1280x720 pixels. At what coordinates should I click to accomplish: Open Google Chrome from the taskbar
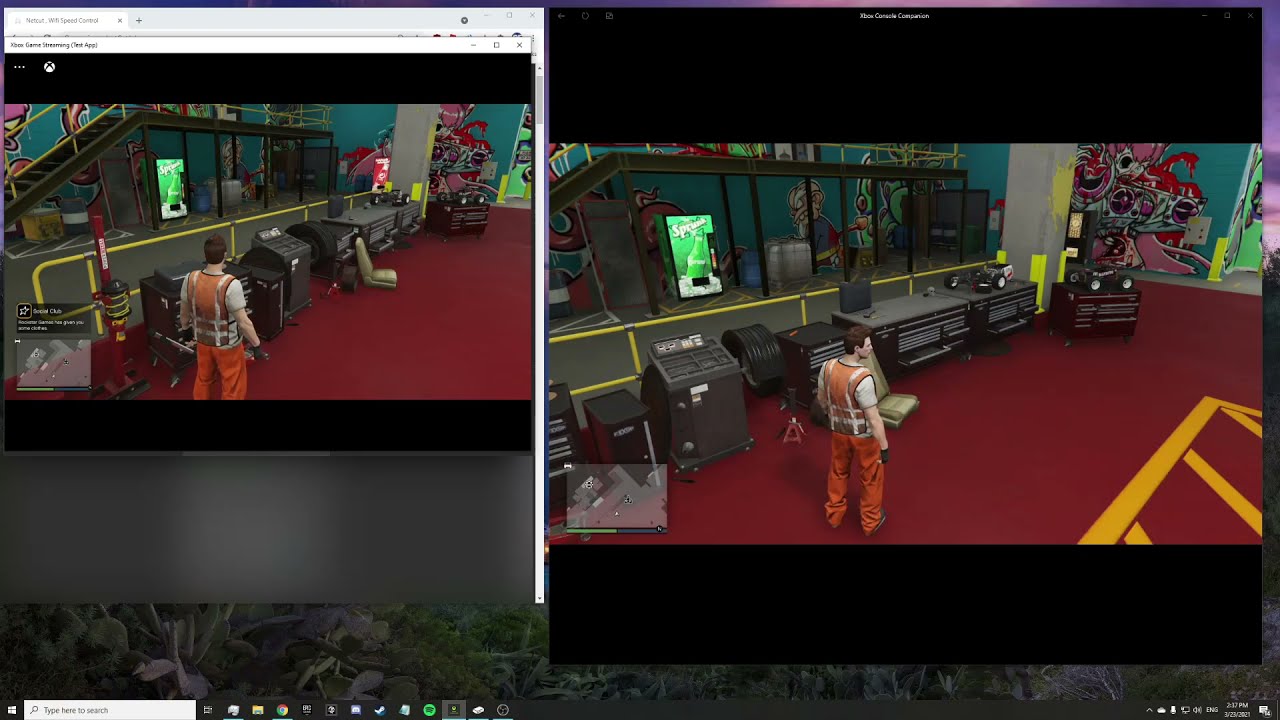[x=282, y=710]
